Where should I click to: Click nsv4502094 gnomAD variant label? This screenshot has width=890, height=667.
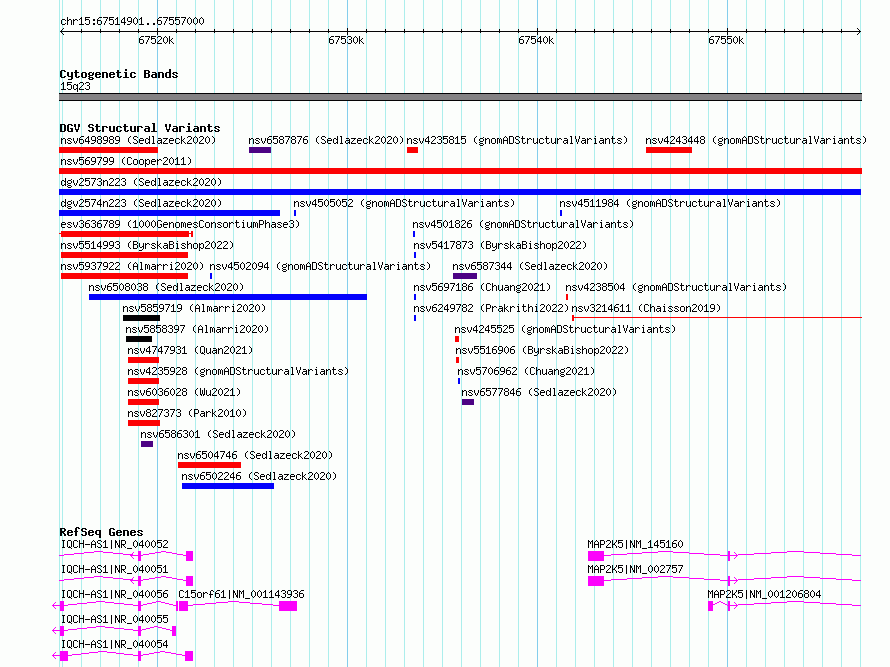pos(320,266)
